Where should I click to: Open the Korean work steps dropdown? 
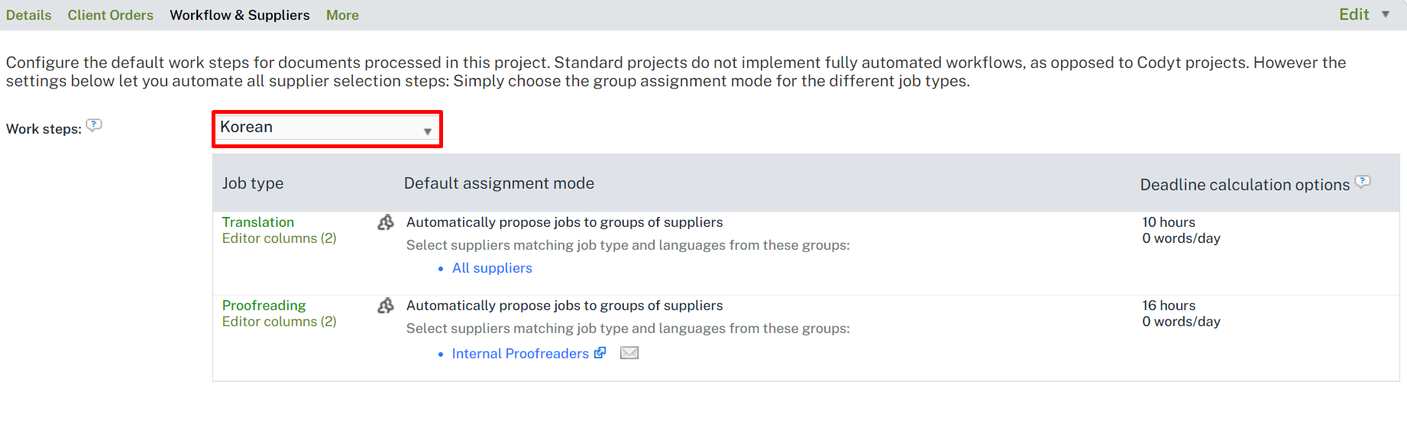pyautogui.click(x=327, y=129)
